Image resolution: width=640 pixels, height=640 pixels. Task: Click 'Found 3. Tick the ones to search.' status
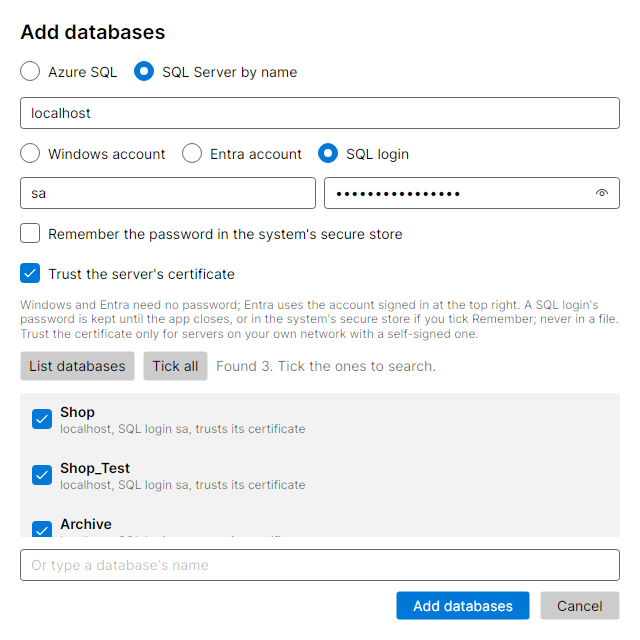(x=326, y=366)
